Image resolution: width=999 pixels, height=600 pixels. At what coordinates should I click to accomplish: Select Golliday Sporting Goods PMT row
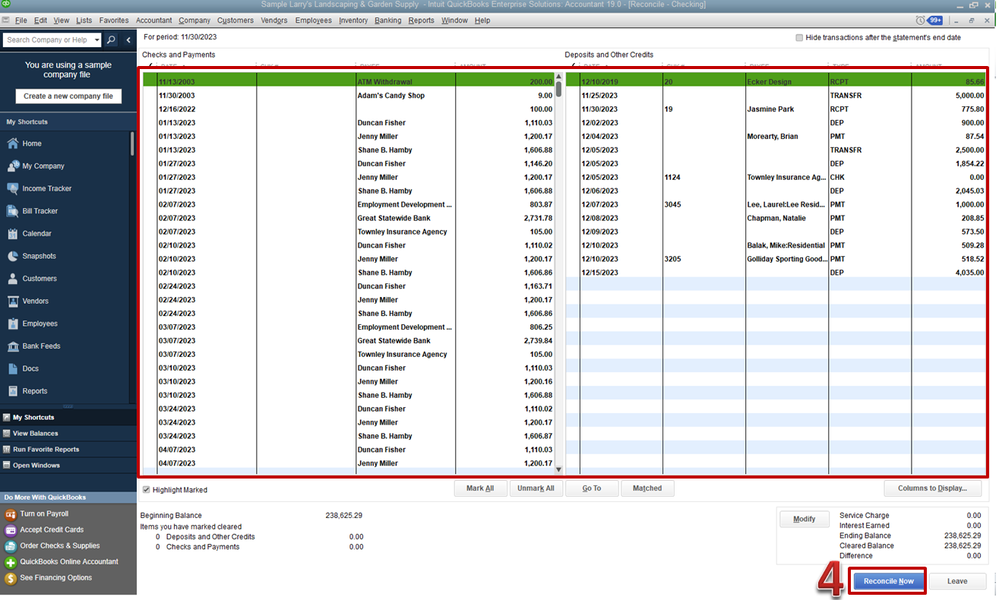pyautogui.click(x=775, y=259)
